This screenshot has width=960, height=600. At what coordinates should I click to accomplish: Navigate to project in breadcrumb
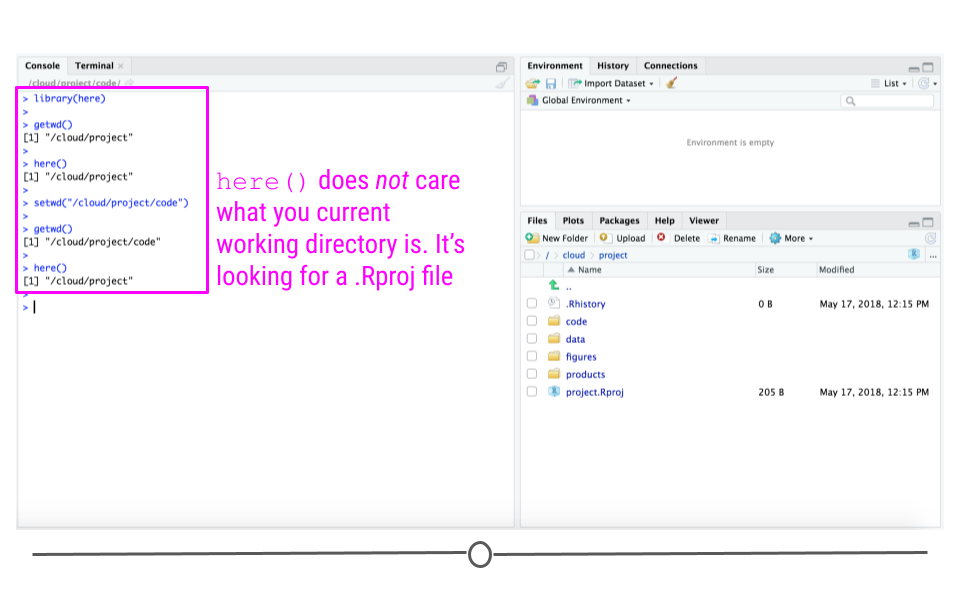point(613,255)
